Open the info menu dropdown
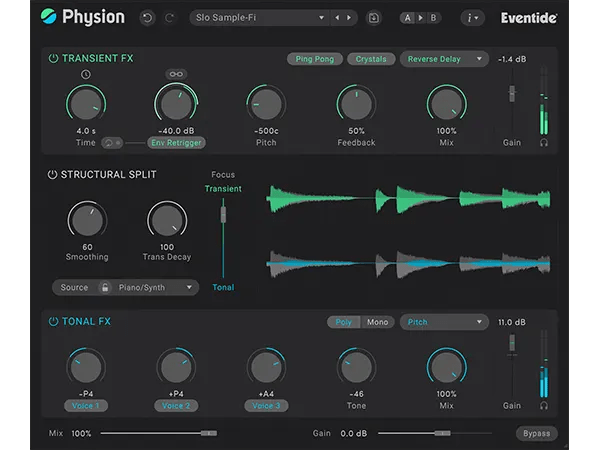The width and height of the screenshot is (600, 450). pyautogui.click(x=472, y=18)
